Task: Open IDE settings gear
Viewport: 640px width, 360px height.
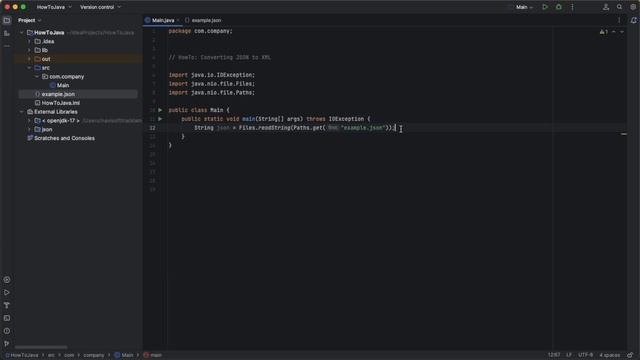Action: (x=633, y=7)
